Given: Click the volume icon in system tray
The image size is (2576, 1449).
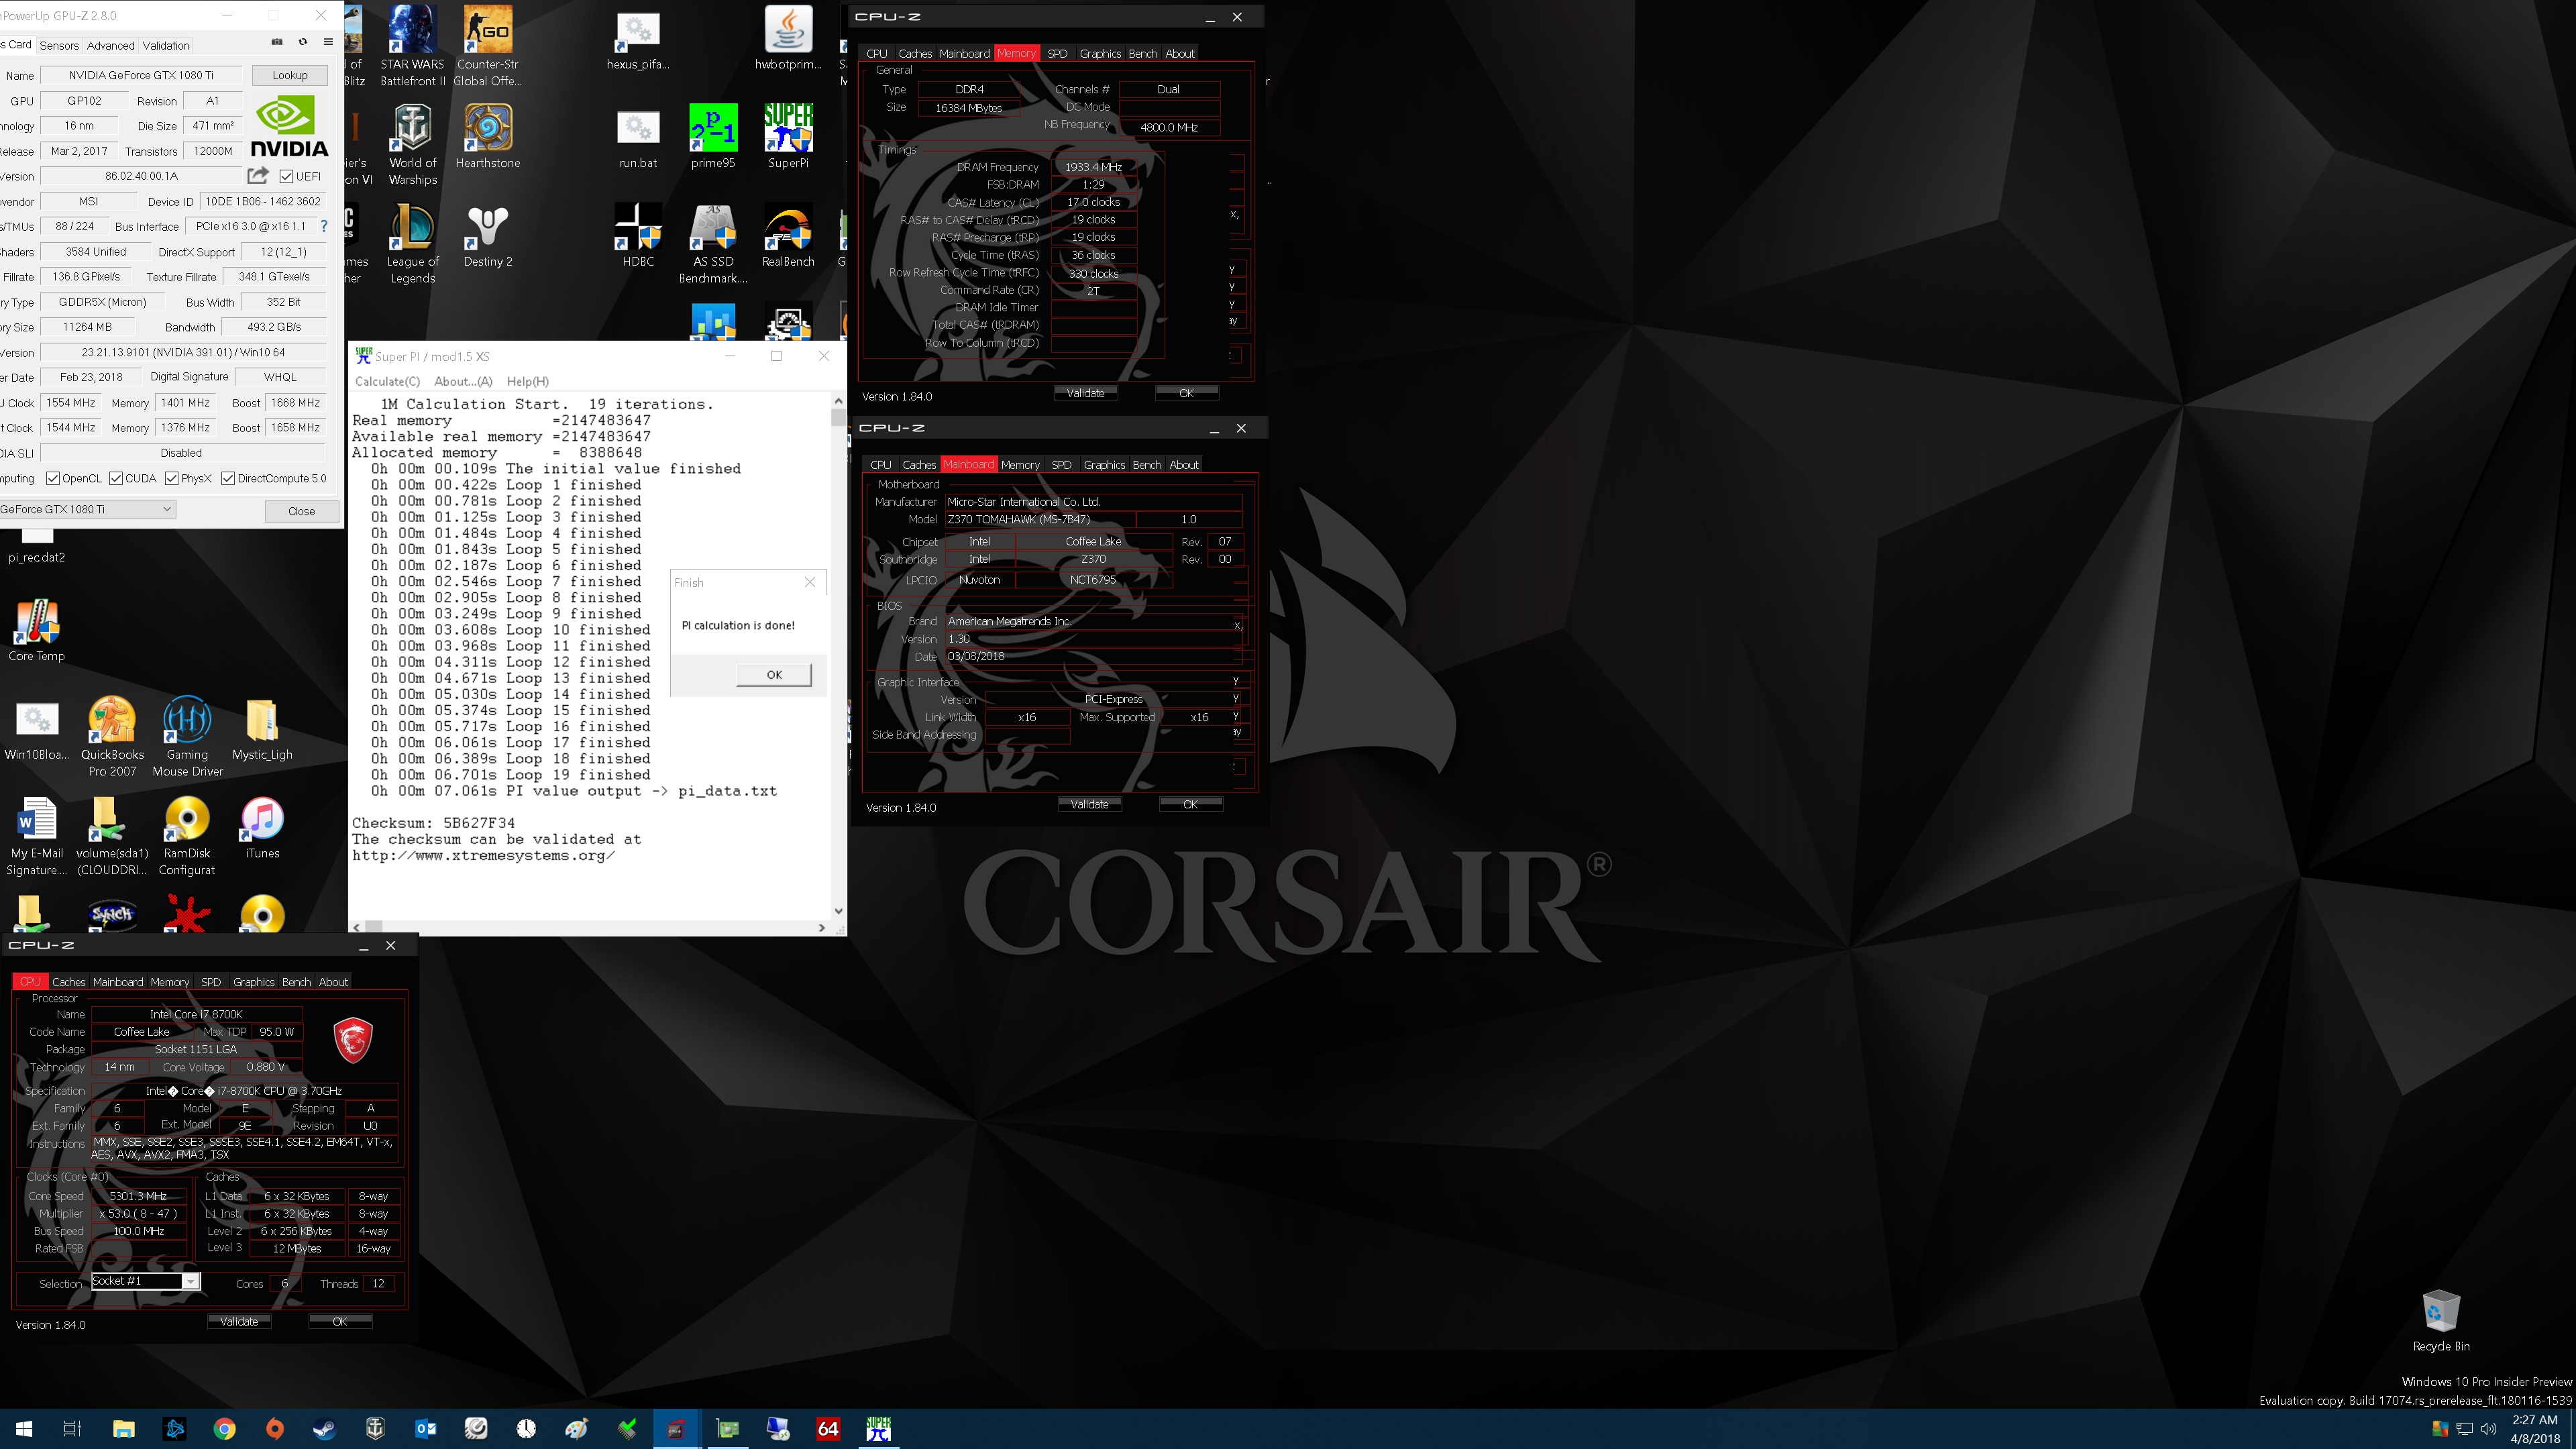Looking at the screenshot, I should tap(2488, 1429).
